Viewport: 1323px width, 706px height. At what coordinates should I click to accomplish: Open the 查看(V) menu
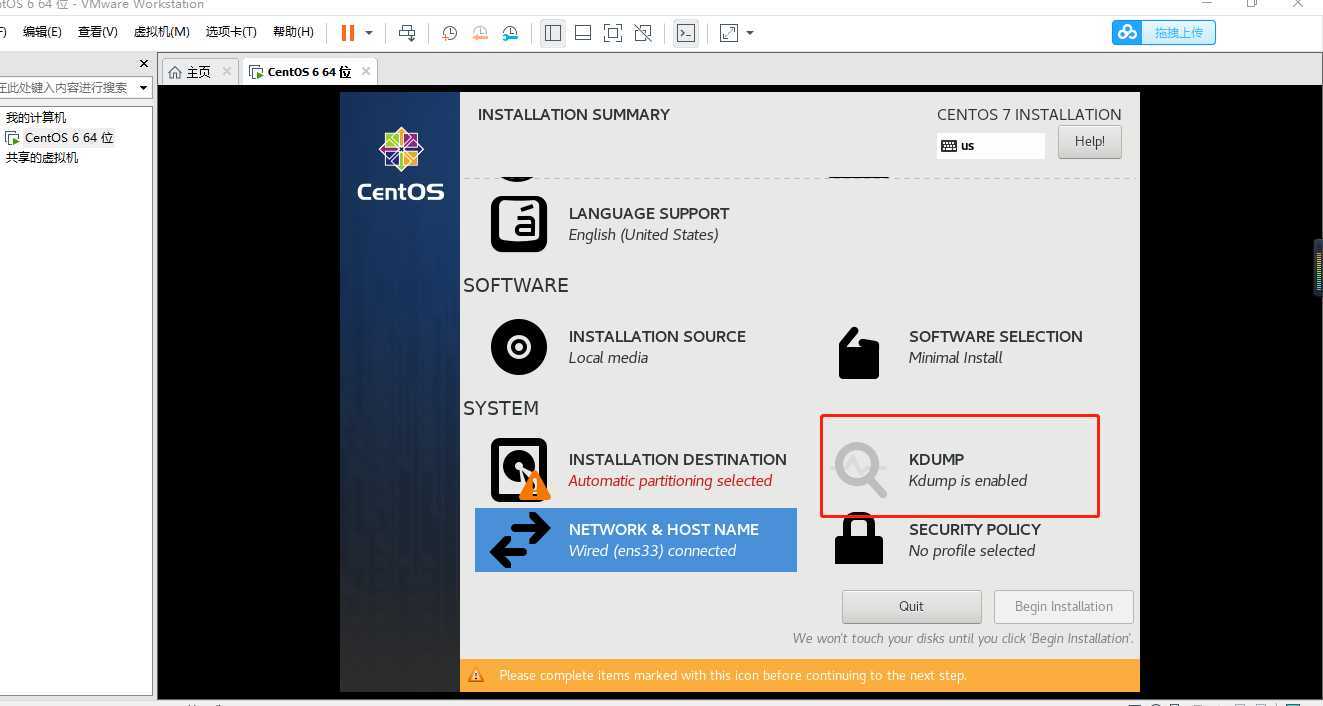tap(97, 32)
